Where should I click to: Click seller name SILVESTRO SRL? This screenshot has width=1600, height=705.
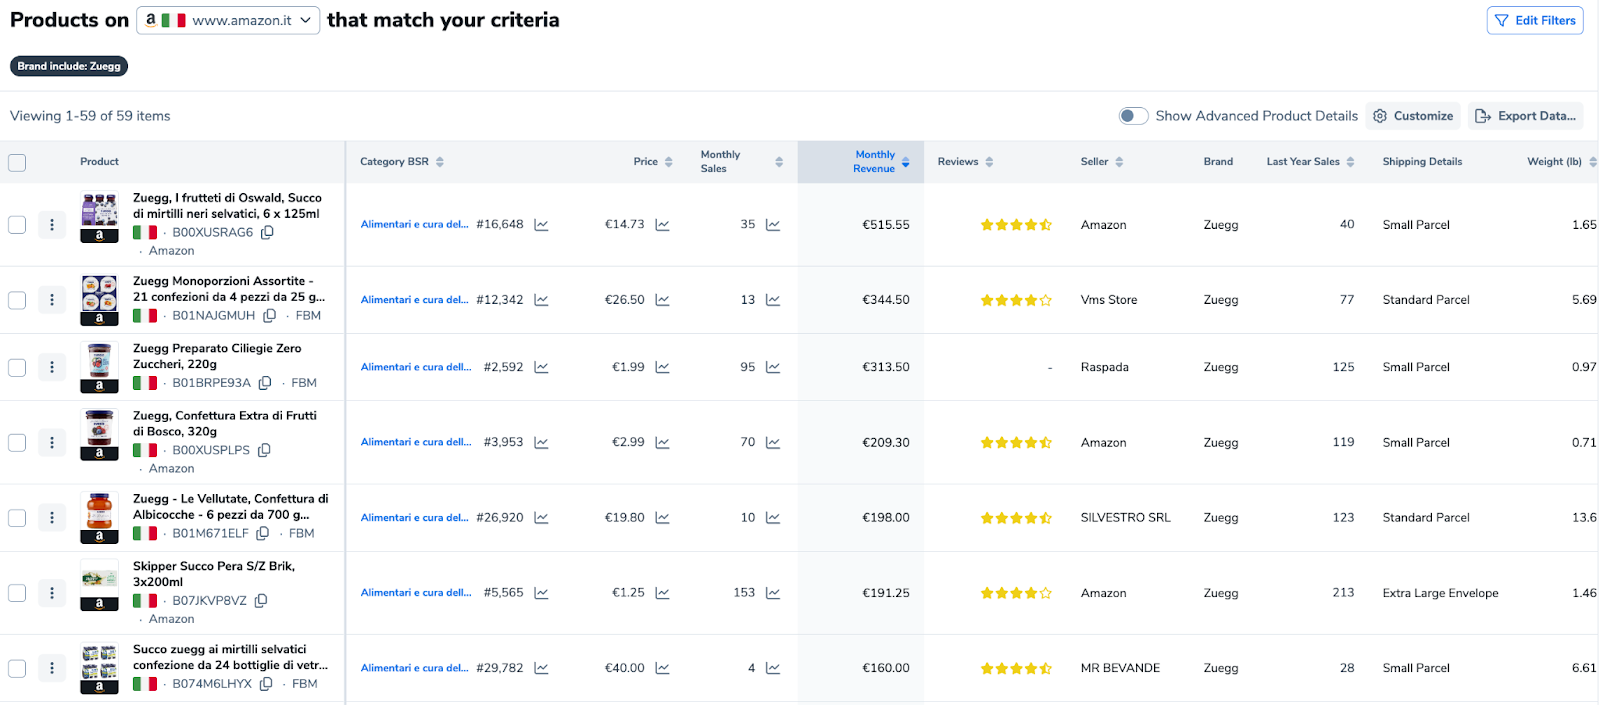coord(1125,518)
